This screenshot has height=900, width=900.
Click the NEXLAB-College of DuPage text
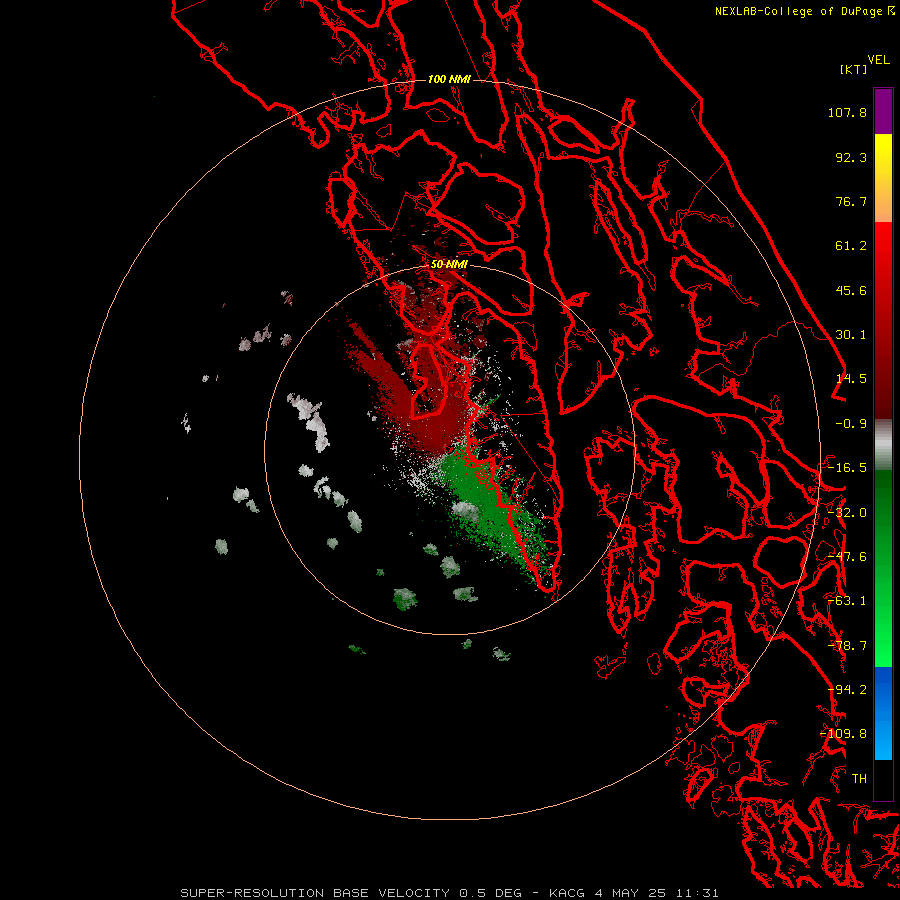pyautogui.click(x=798, y=11)
